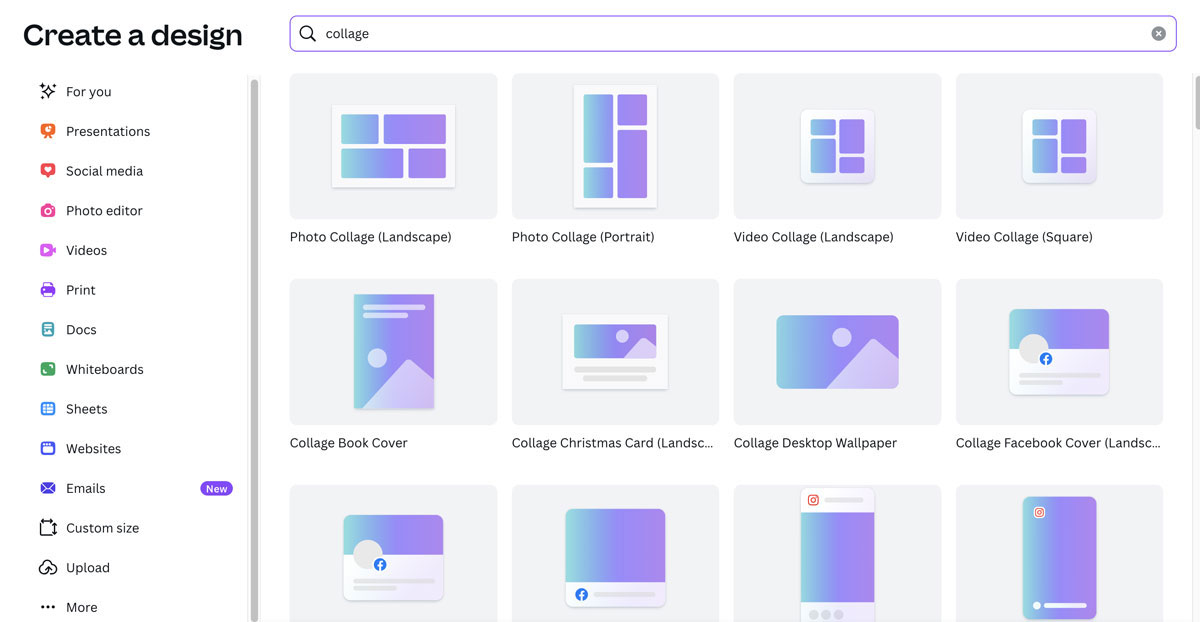Open Emails marked New
This screenshot has height=622, width=1200.
click(x=86, y=488)
